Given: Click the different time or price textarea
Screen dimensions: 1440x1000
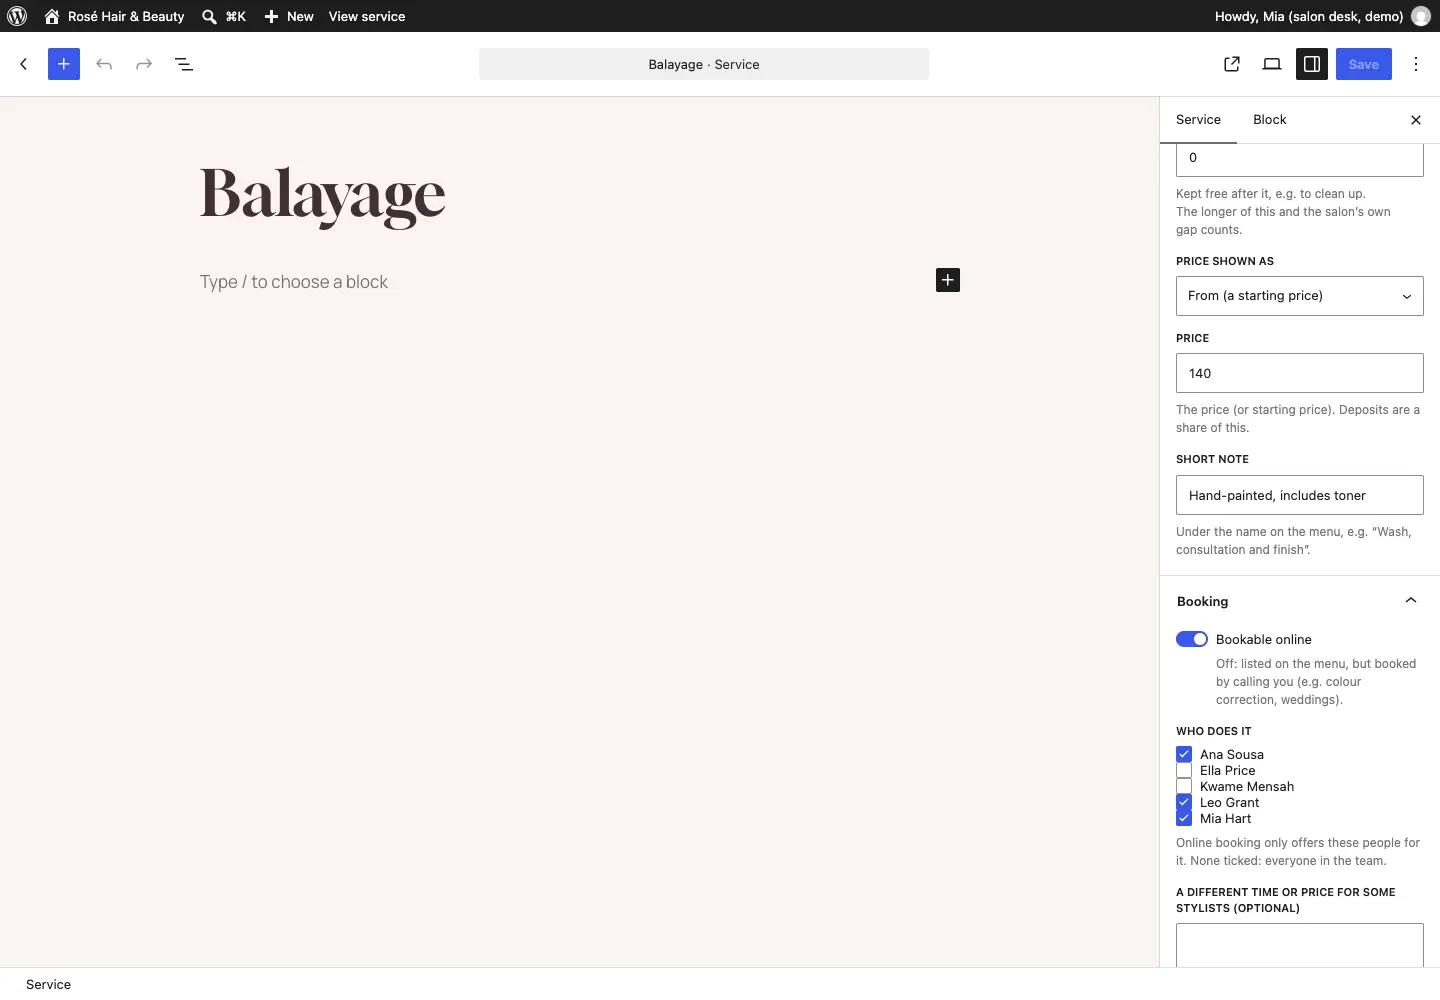Looking at the screenshot, I should click(1300, 945).
